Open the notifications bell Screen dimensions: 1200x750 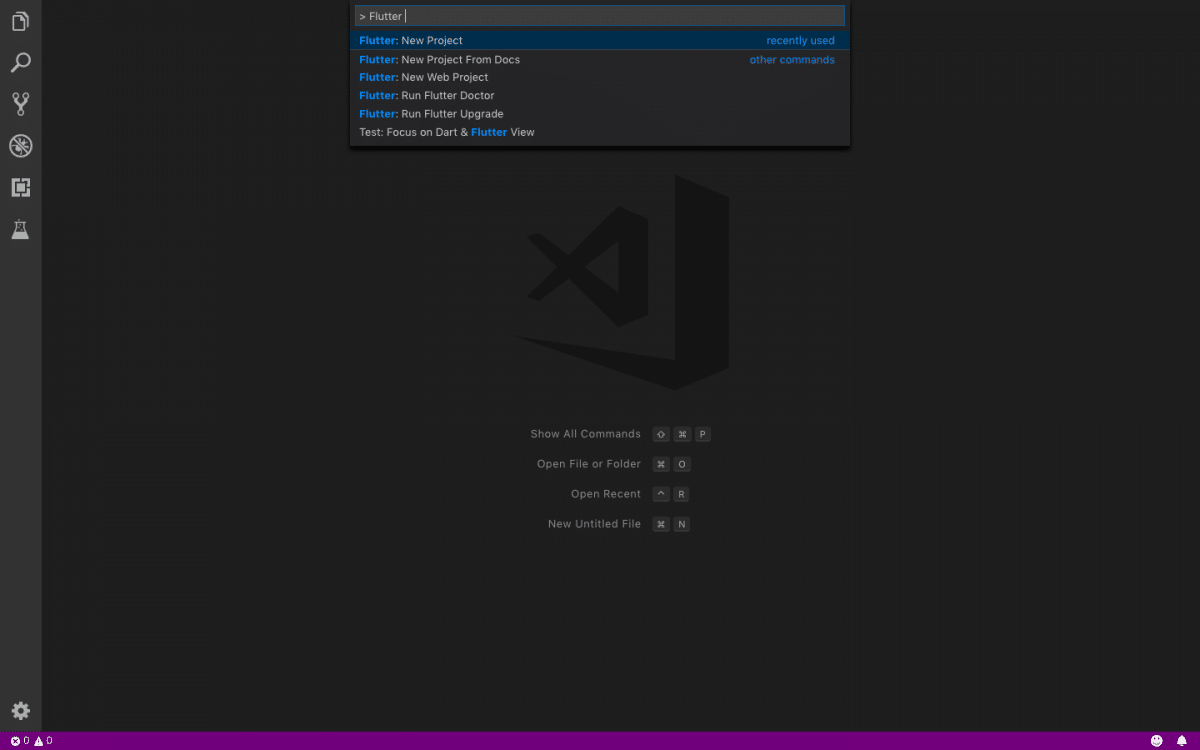(1181, 741)
